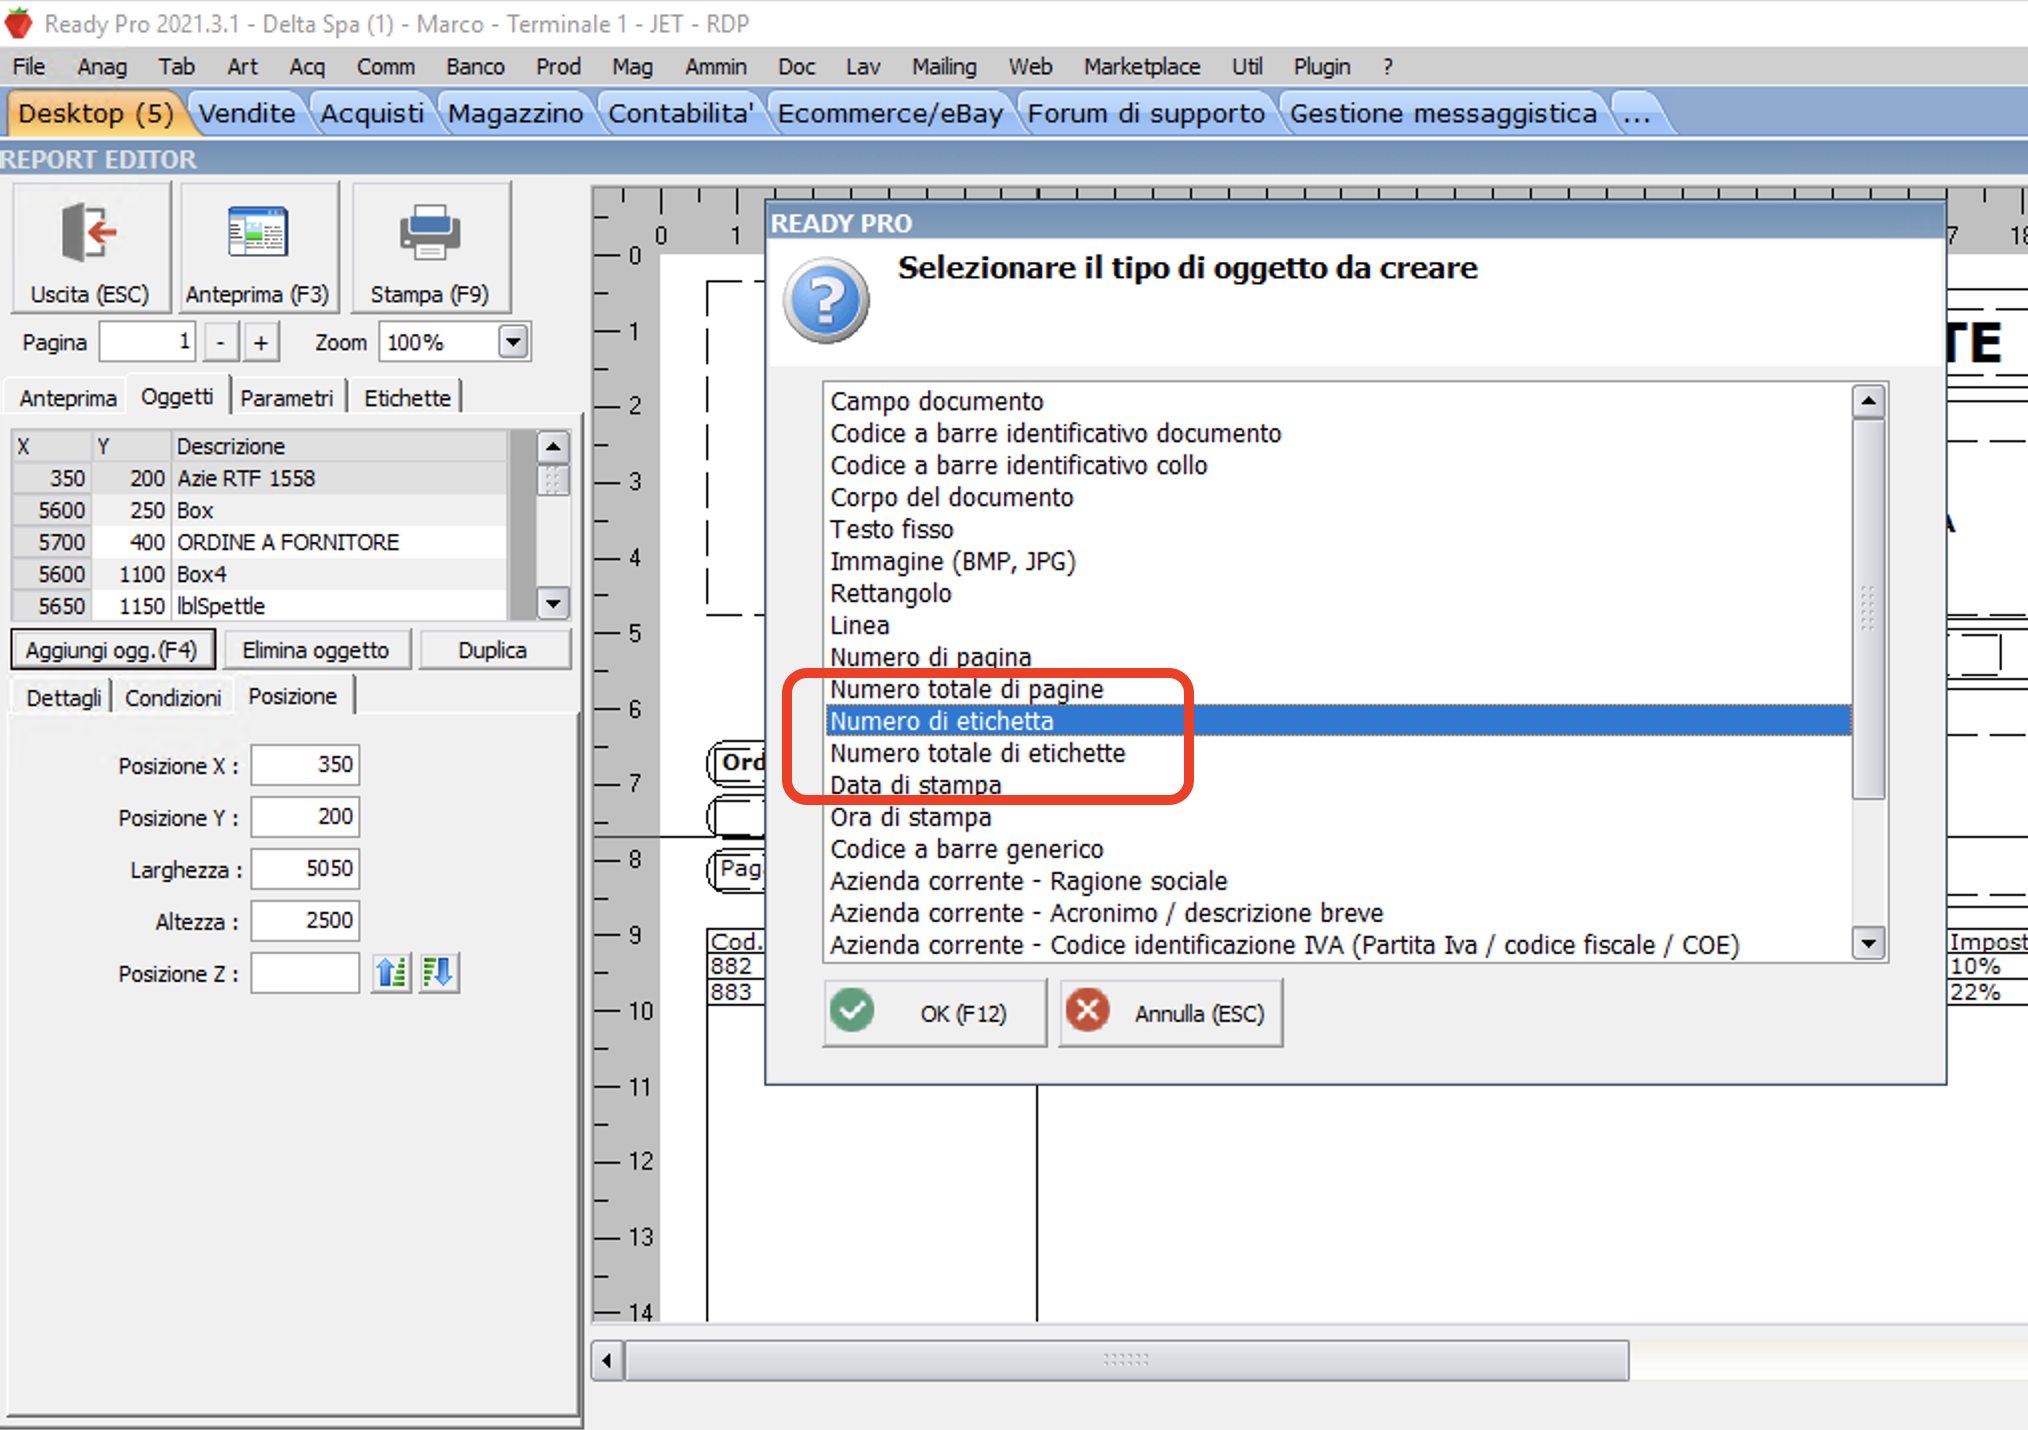Viewport: 2028px width, 1430px height.
Task: Open the Anag menu
Action: pyautogui.click(x=102, y=66)
